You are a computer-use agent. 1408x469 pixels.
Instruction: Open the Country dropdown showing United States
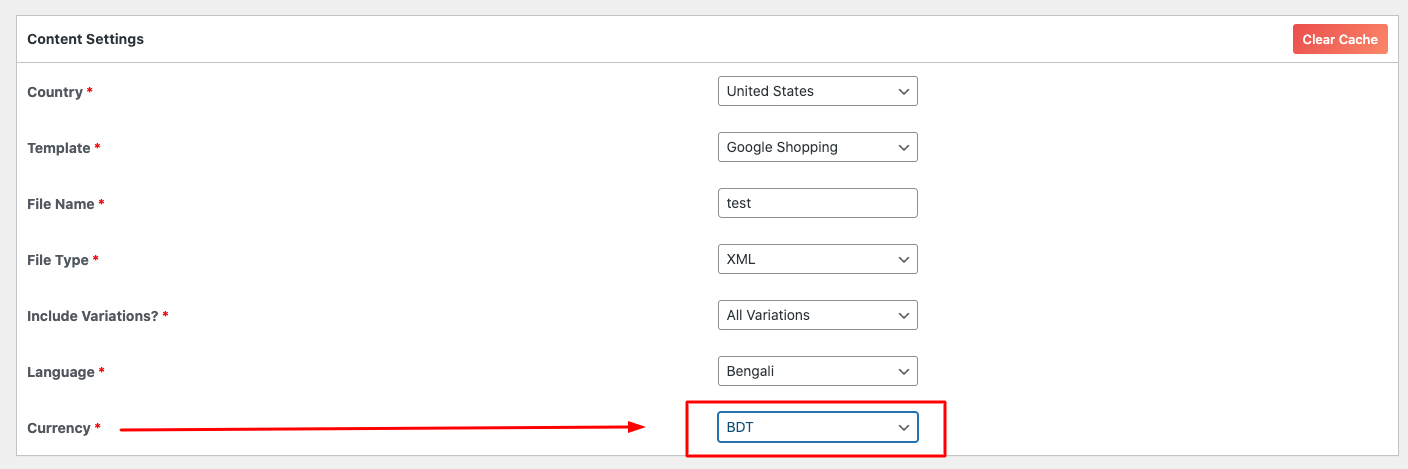[x=817, y=91]
